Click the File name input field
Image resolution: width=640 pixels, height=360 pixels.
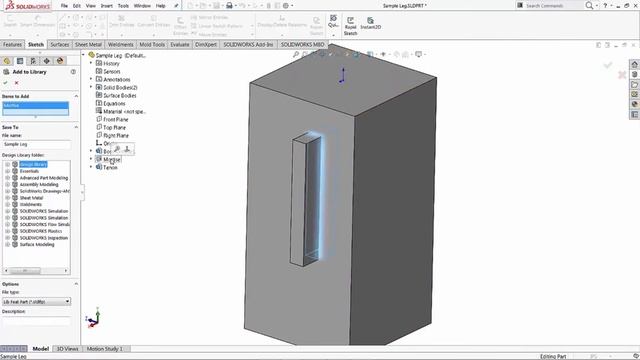point(36,144)
